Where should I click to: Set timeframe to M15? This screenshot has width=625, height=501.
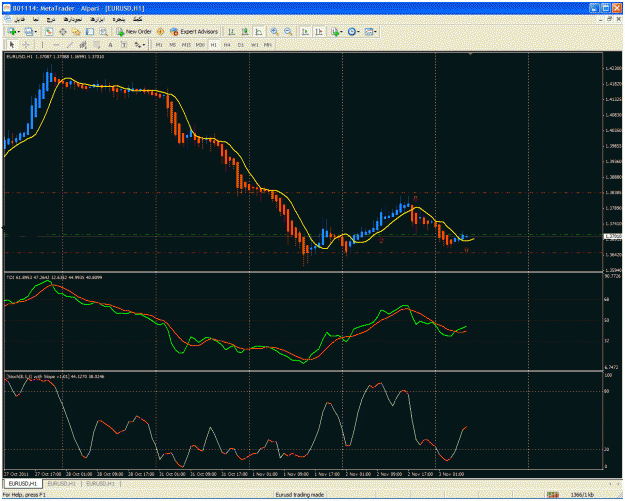pyautogui.click(x=186, y=45)
